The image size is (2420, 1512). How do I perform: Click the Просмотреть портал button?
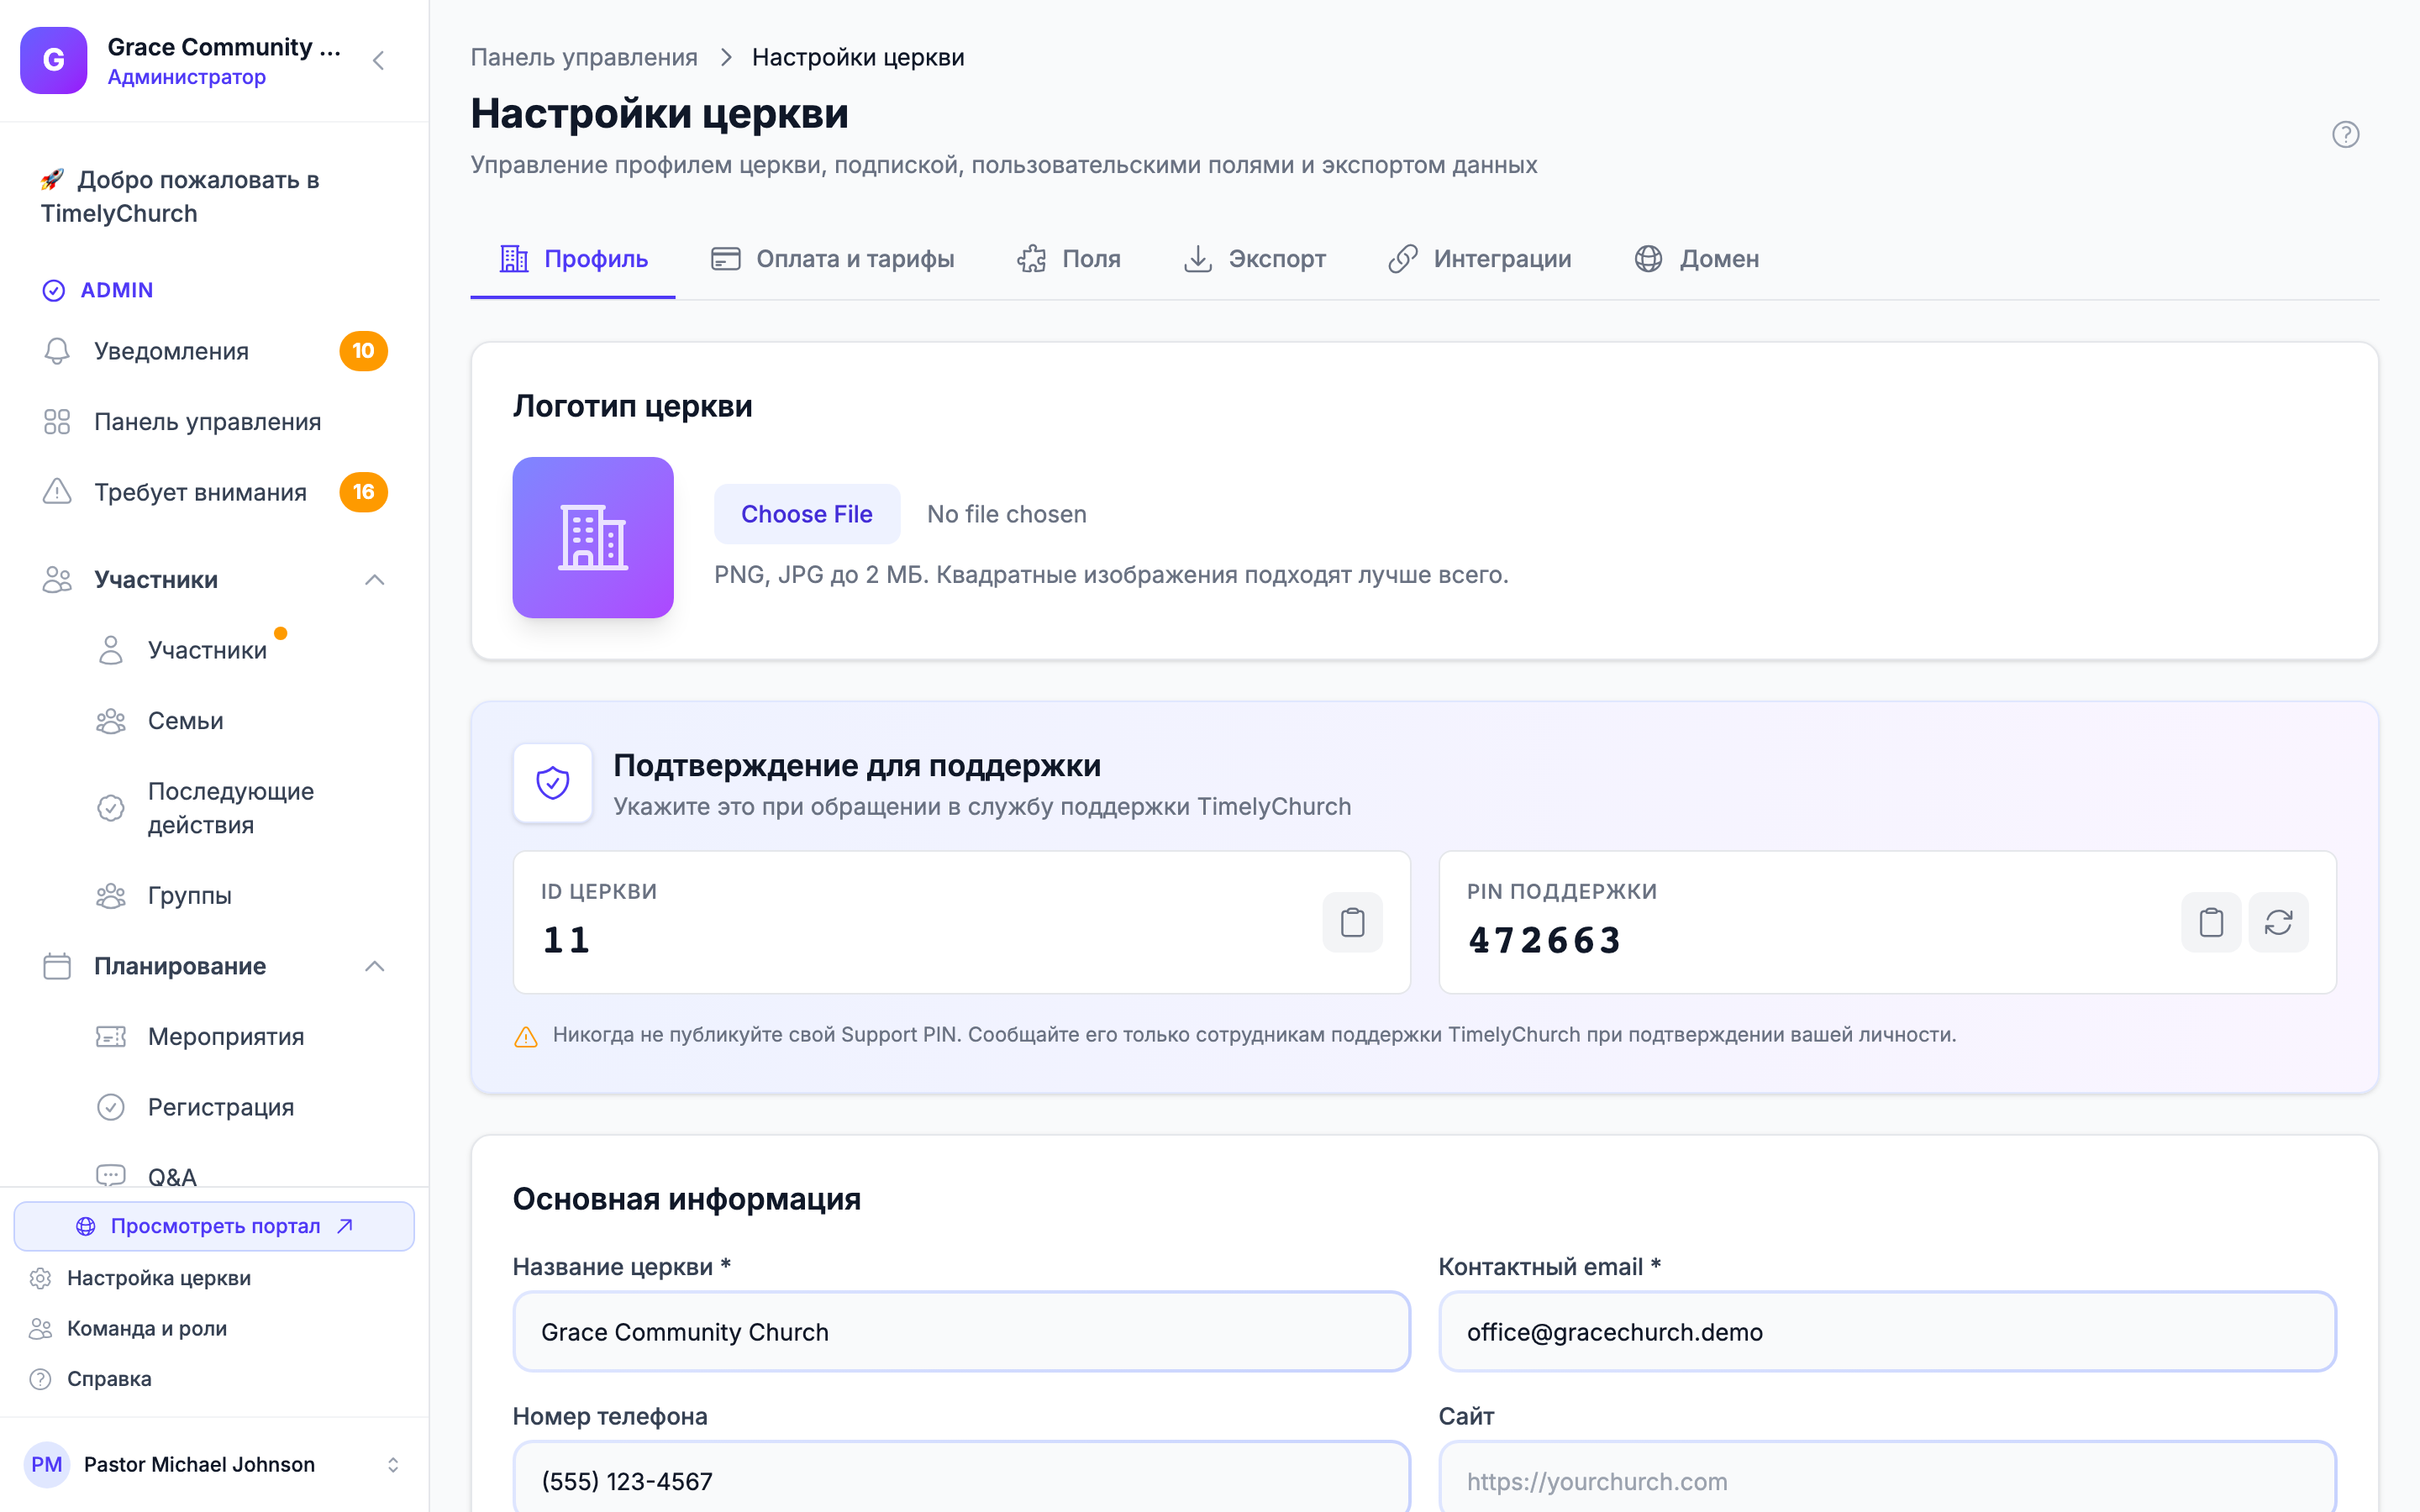tap(214, 1226)
